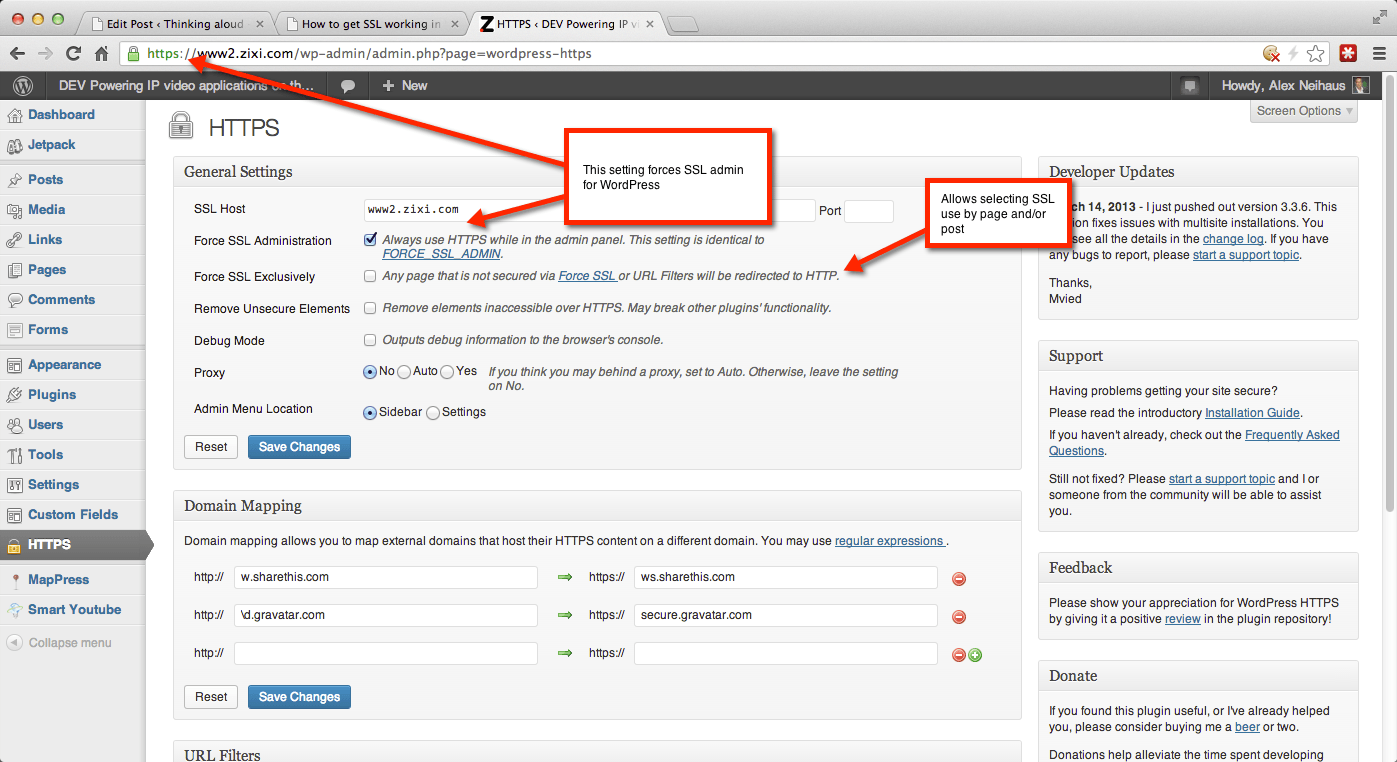Select Sidebar for Admin Menu Location
The height and width of the screenshot is (762, 1397).
click(x=370, y=412)
